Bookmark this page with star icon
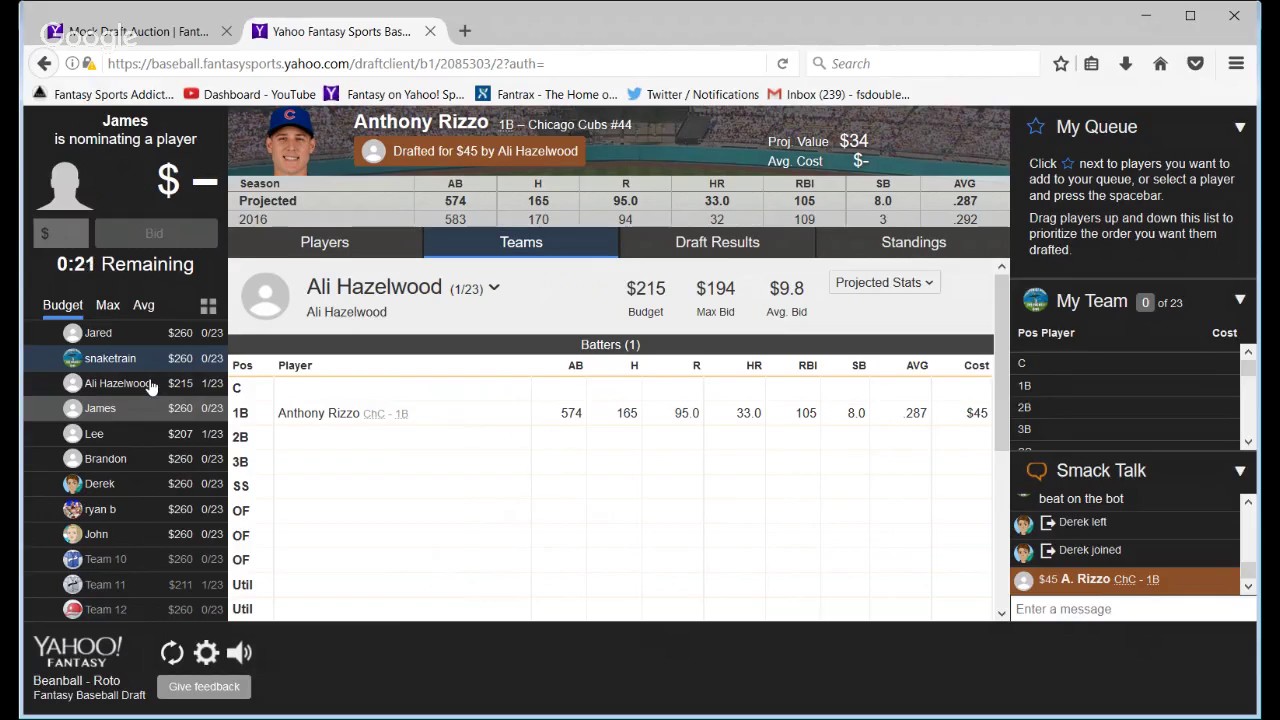 pos(1061,63)
